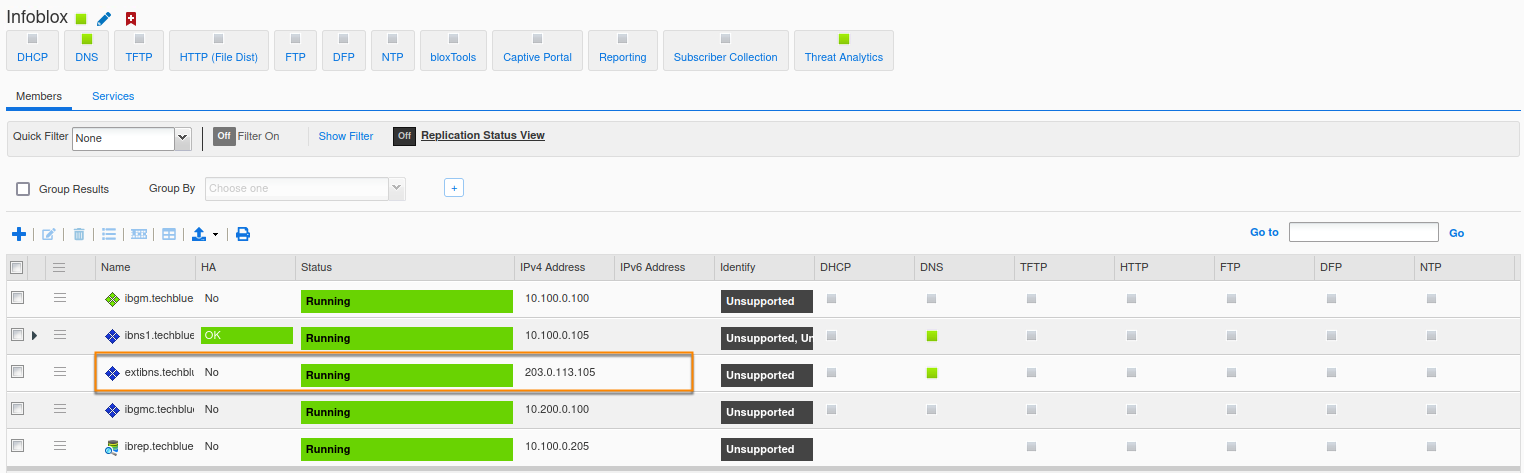Click the blue pencil edit icon beside Infoblox
The width and height of the screenshot is (1524, 473).
pyautogui.click(x=104, y=19)
